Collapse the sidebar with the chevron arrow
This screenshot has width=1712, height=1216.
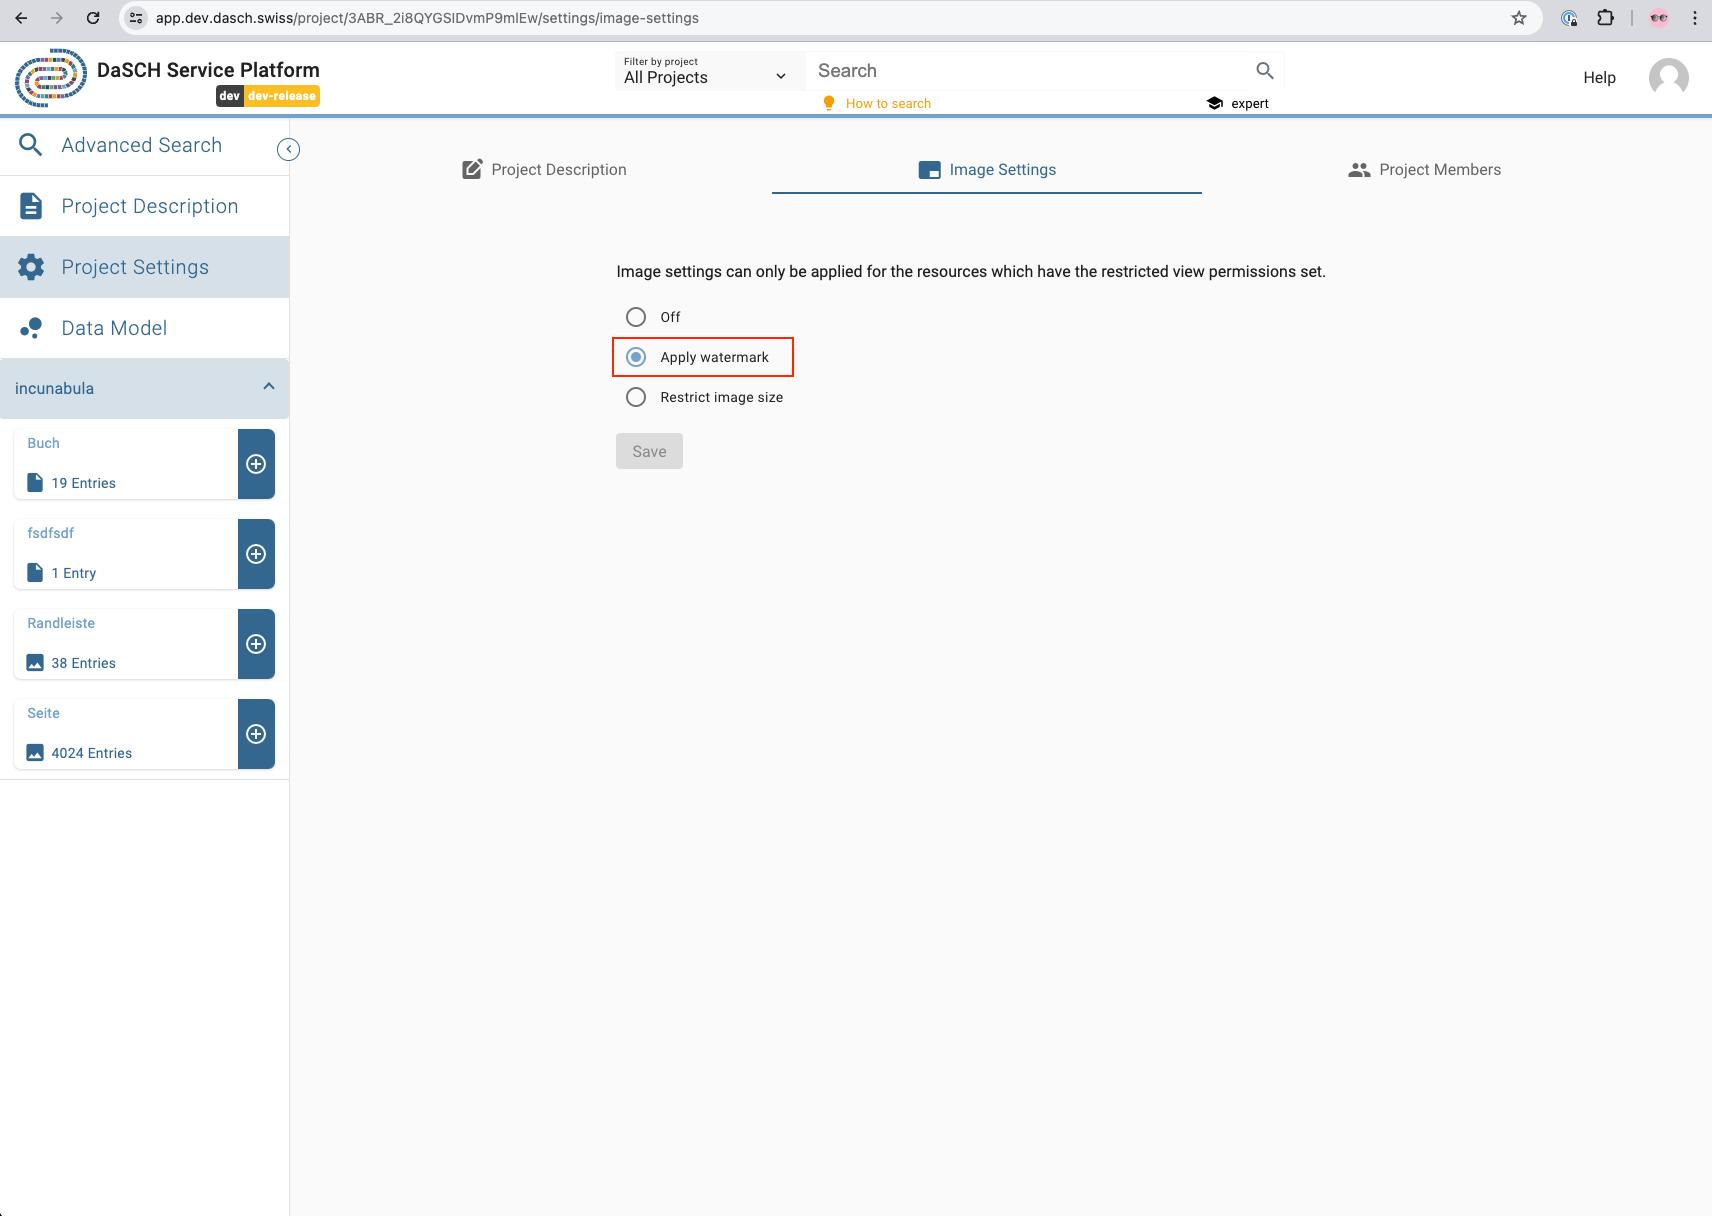tap(288, 148)
